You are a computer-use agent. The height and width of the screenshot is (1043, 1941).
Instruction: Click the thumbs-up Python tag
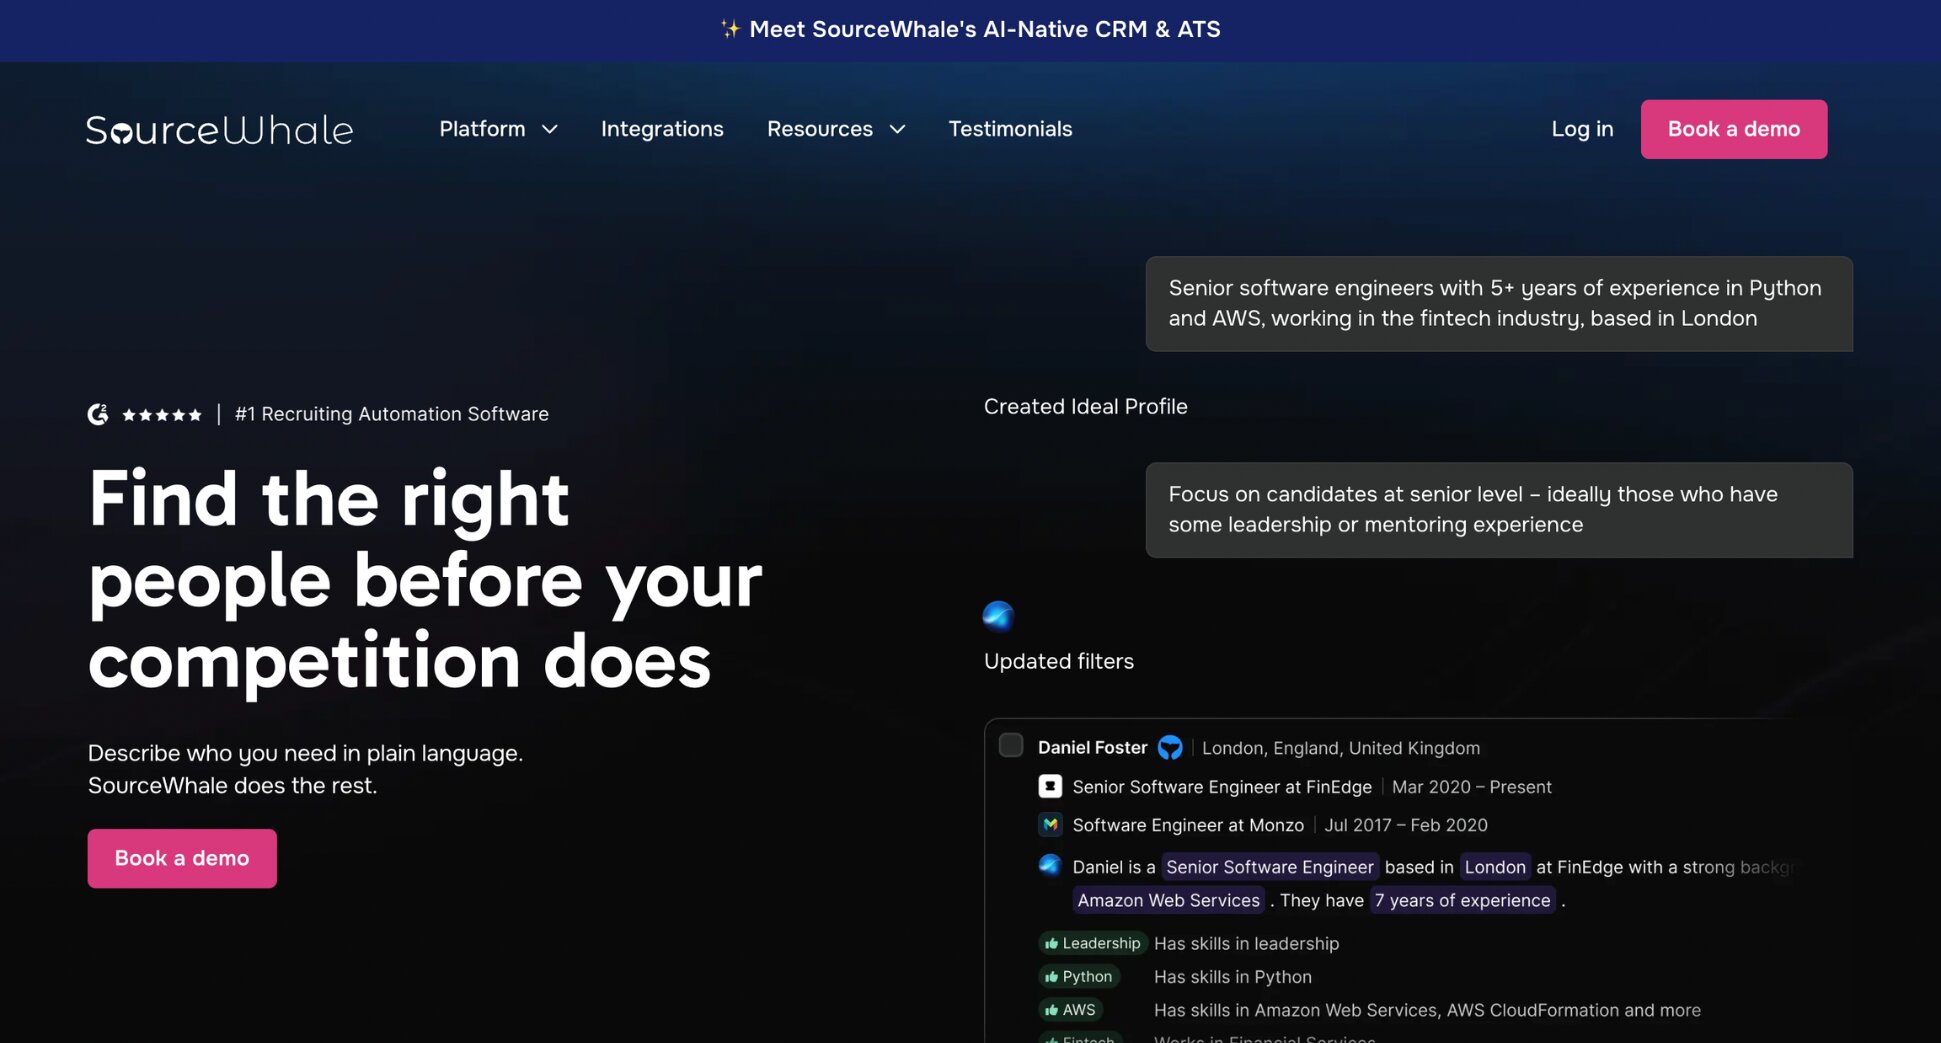[1078, 976]
